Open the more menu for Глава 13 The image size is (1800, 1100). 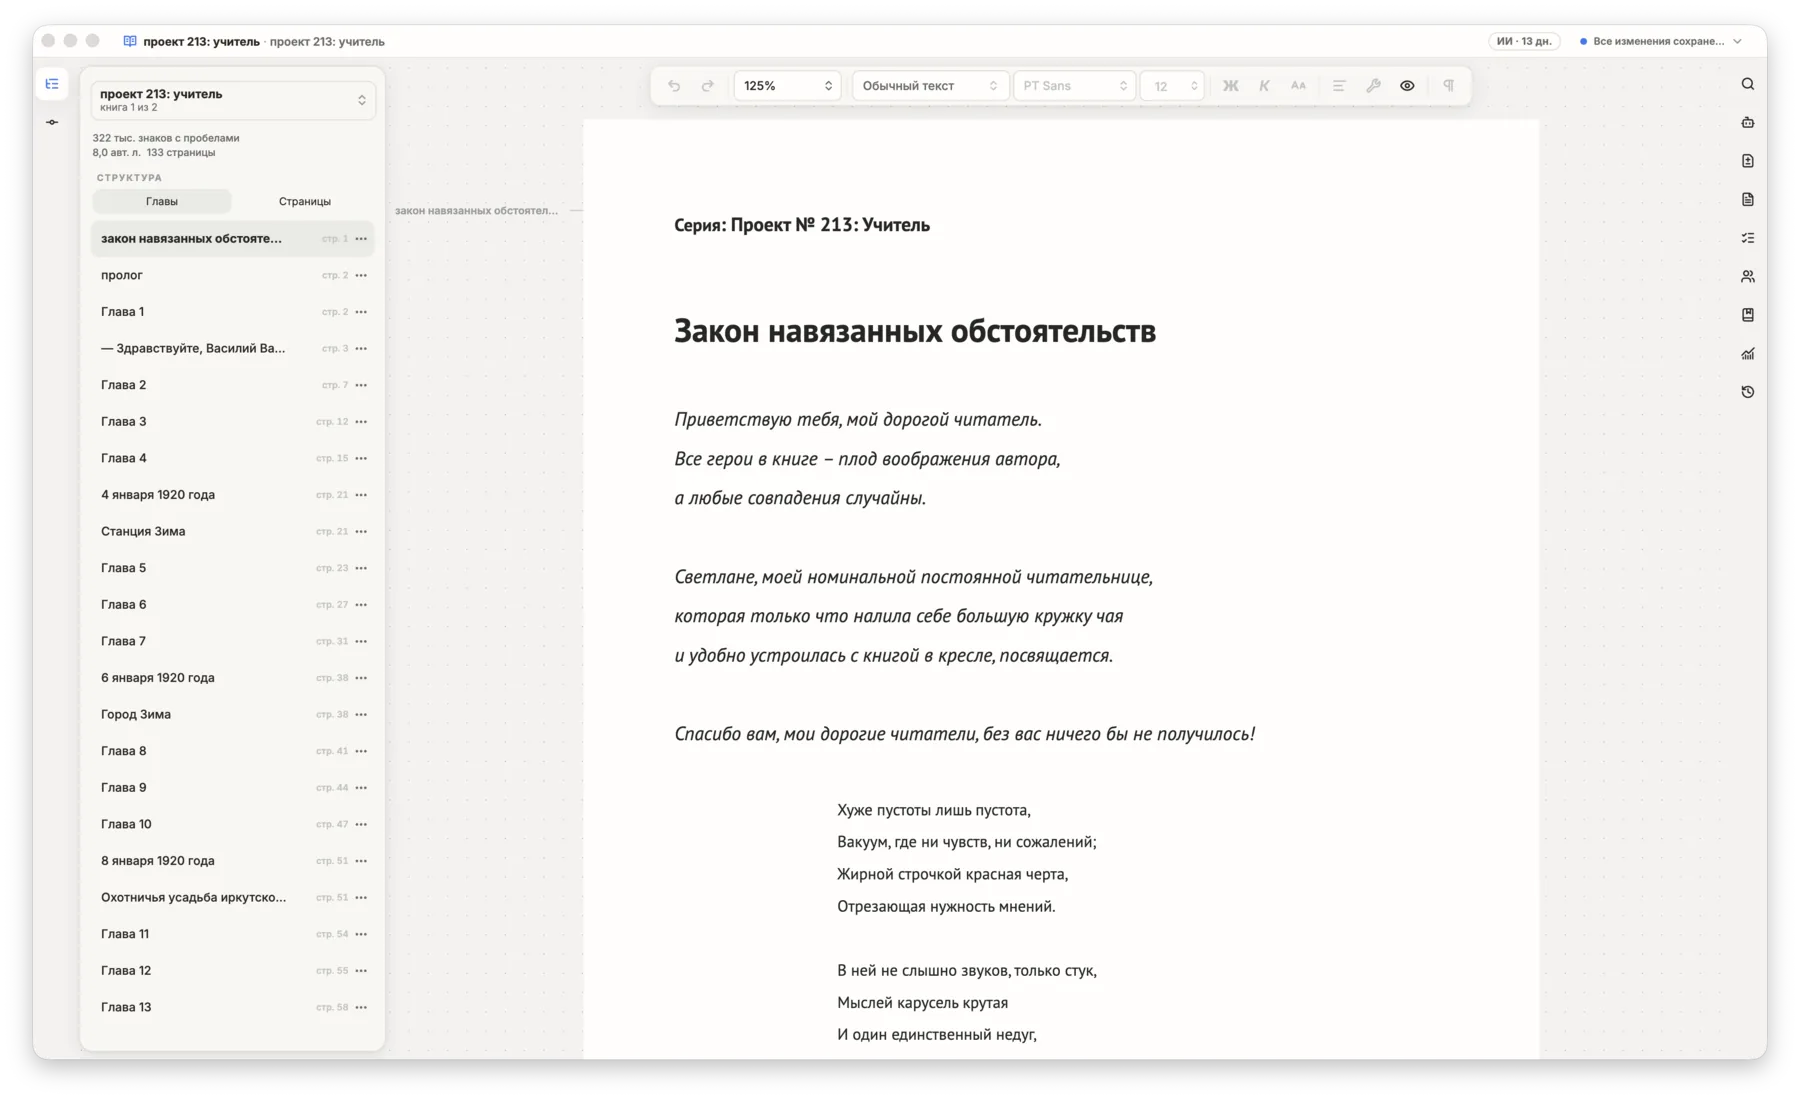click(361, 1007)
